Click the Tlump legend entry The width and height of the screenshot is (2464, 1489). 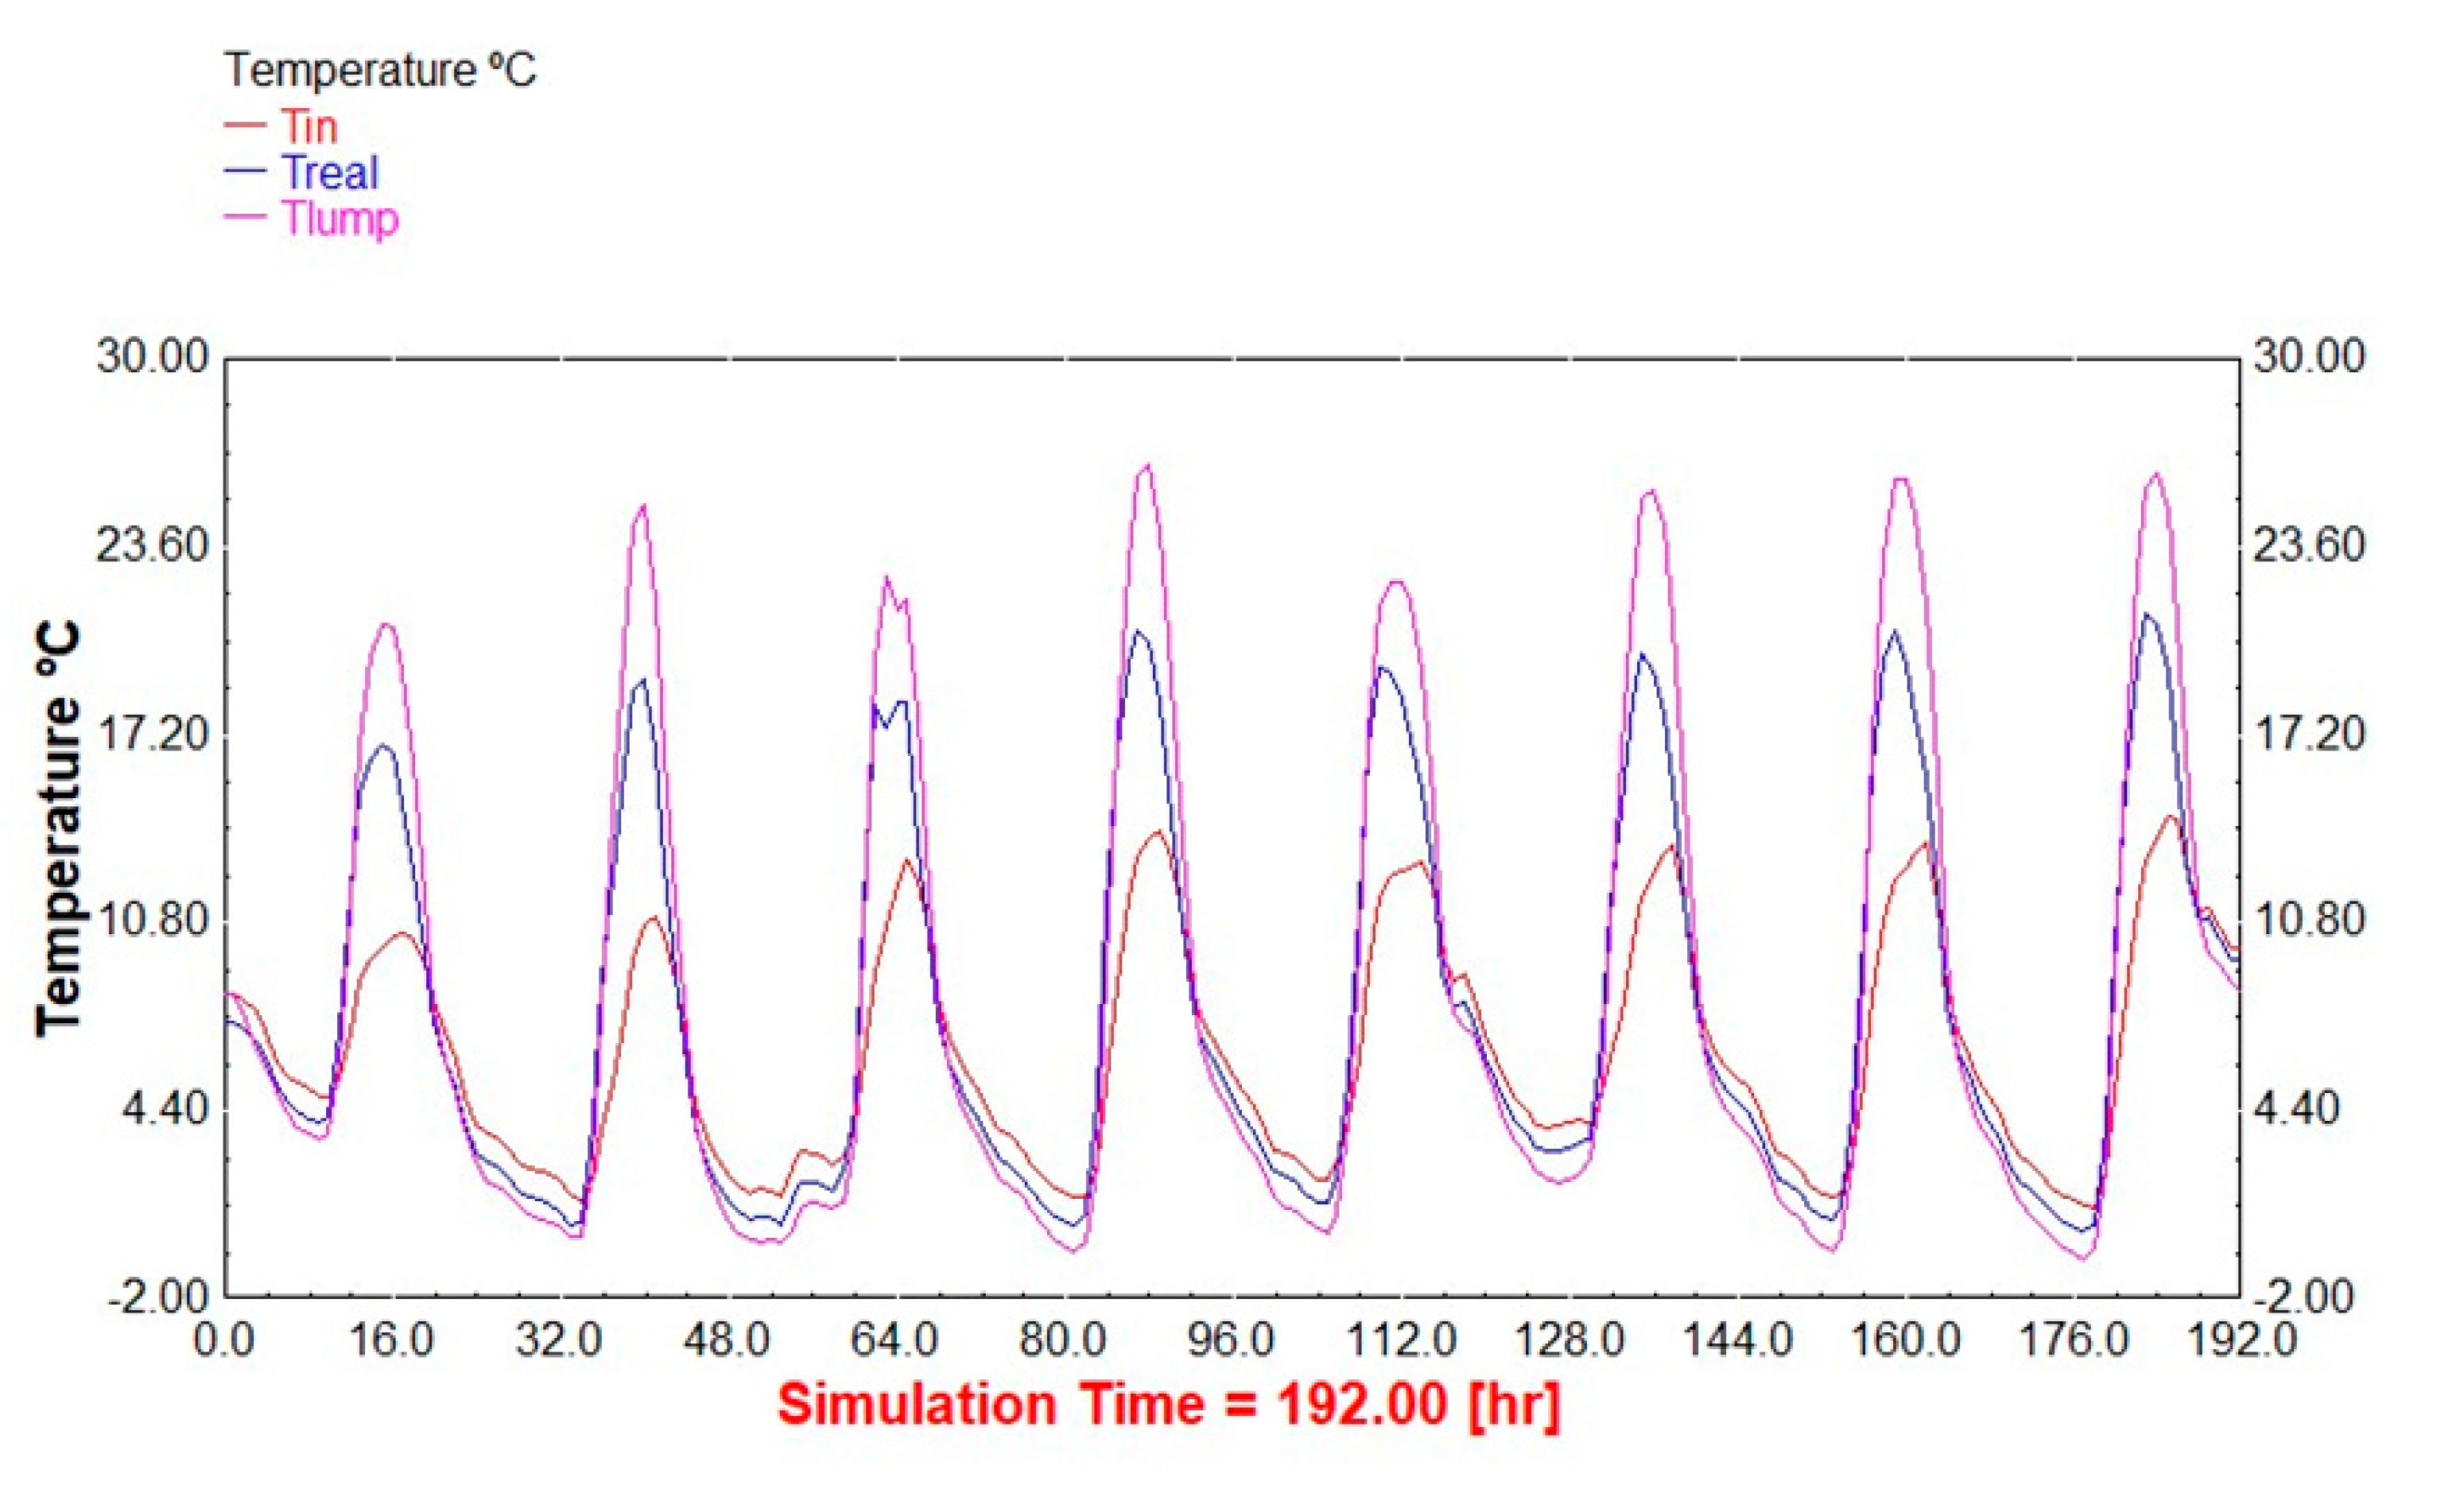[x=340, y=219]
